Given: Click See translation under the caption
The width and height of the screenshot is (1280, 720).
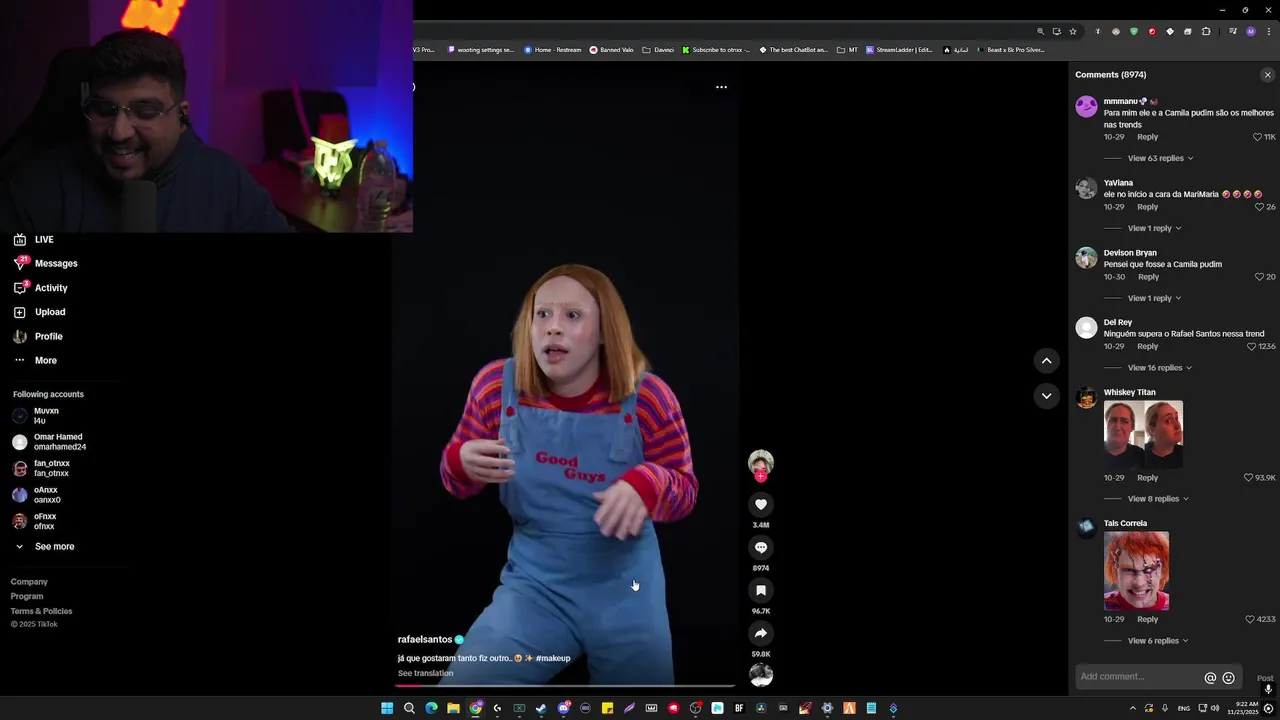Looking at the screenshot, I should (x=425, y=674).
